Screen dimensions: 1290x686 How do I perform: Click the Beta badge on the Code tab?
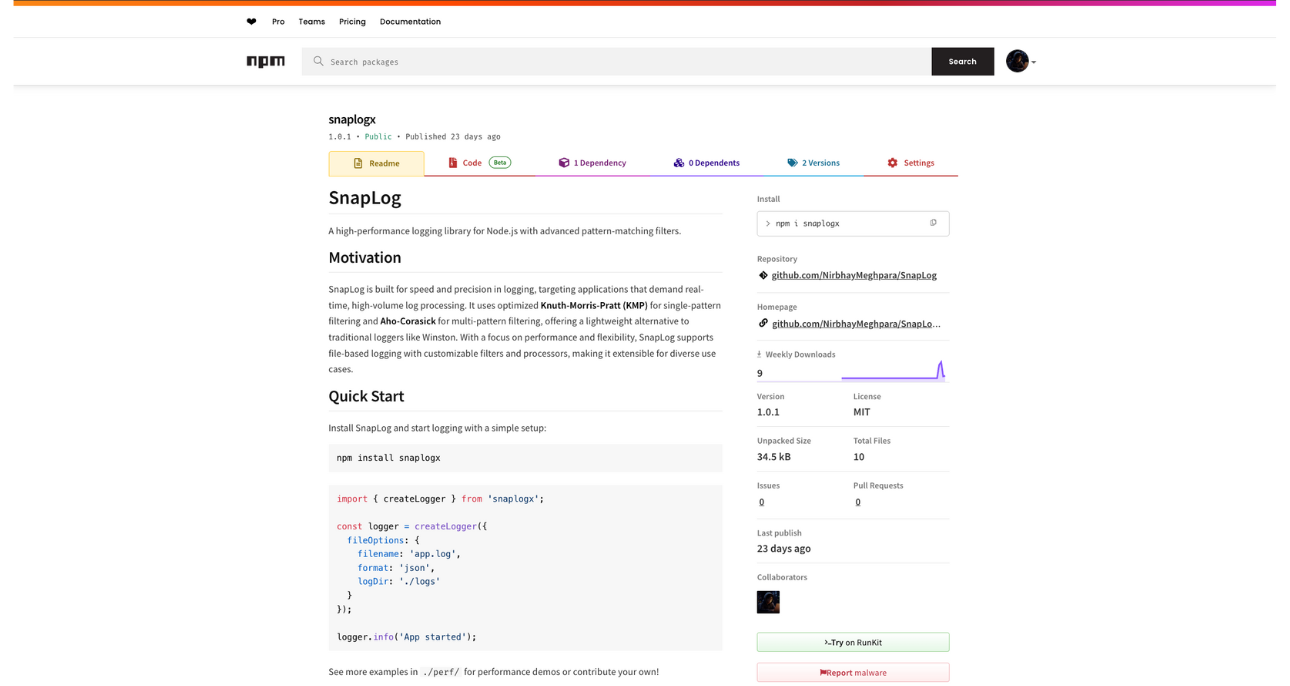pos(500,162)
